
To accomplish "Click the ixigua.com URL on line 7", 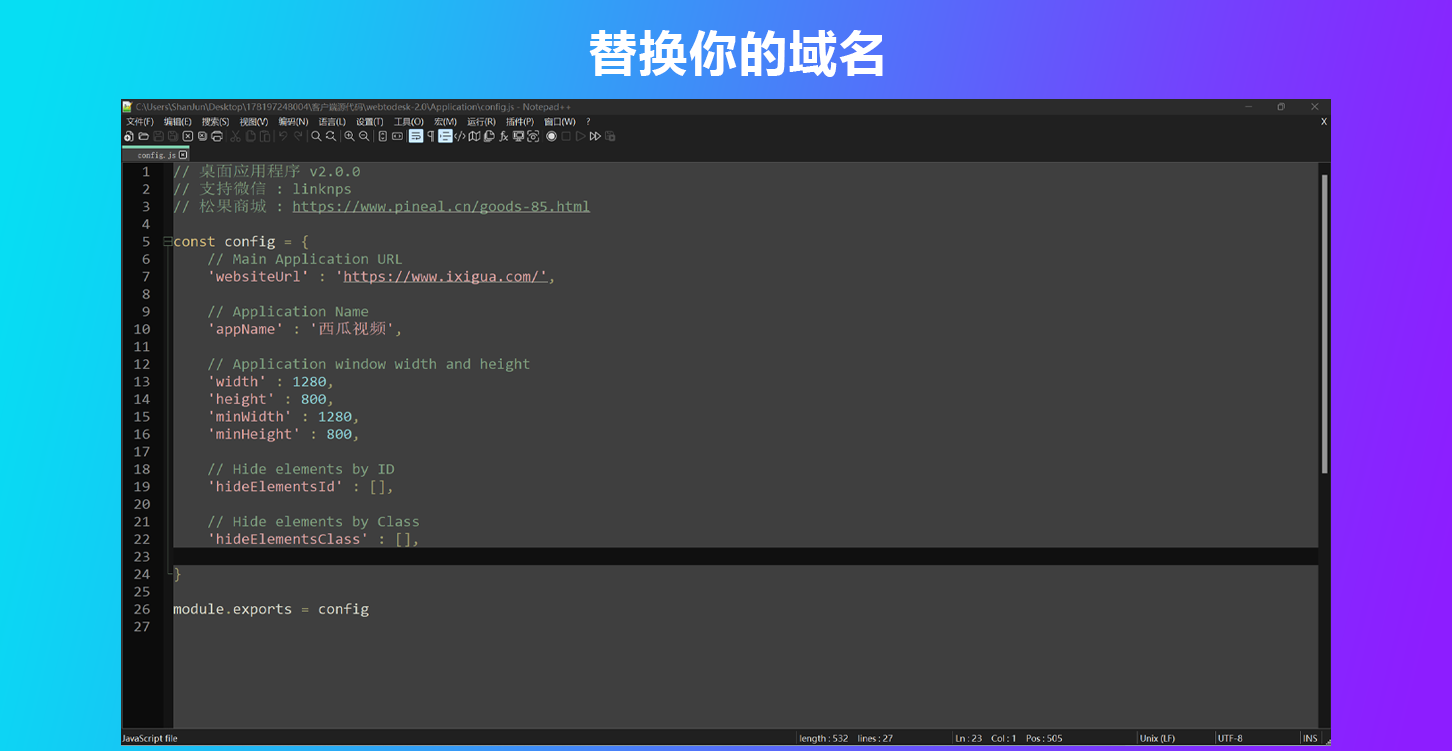I will (x=444, y=277).
